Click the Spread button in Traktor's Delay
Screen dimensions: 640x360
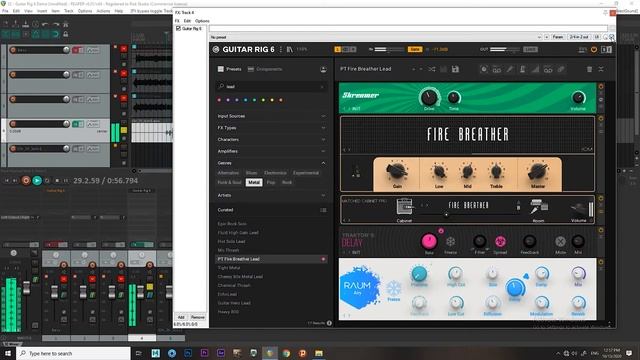[500, 242]
